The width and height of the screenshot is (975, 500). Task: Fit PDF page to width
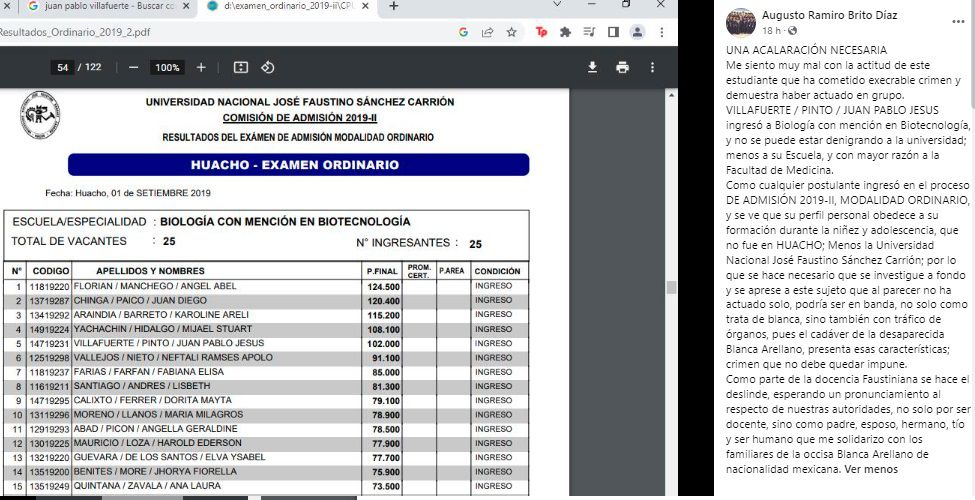pos(241,67)
